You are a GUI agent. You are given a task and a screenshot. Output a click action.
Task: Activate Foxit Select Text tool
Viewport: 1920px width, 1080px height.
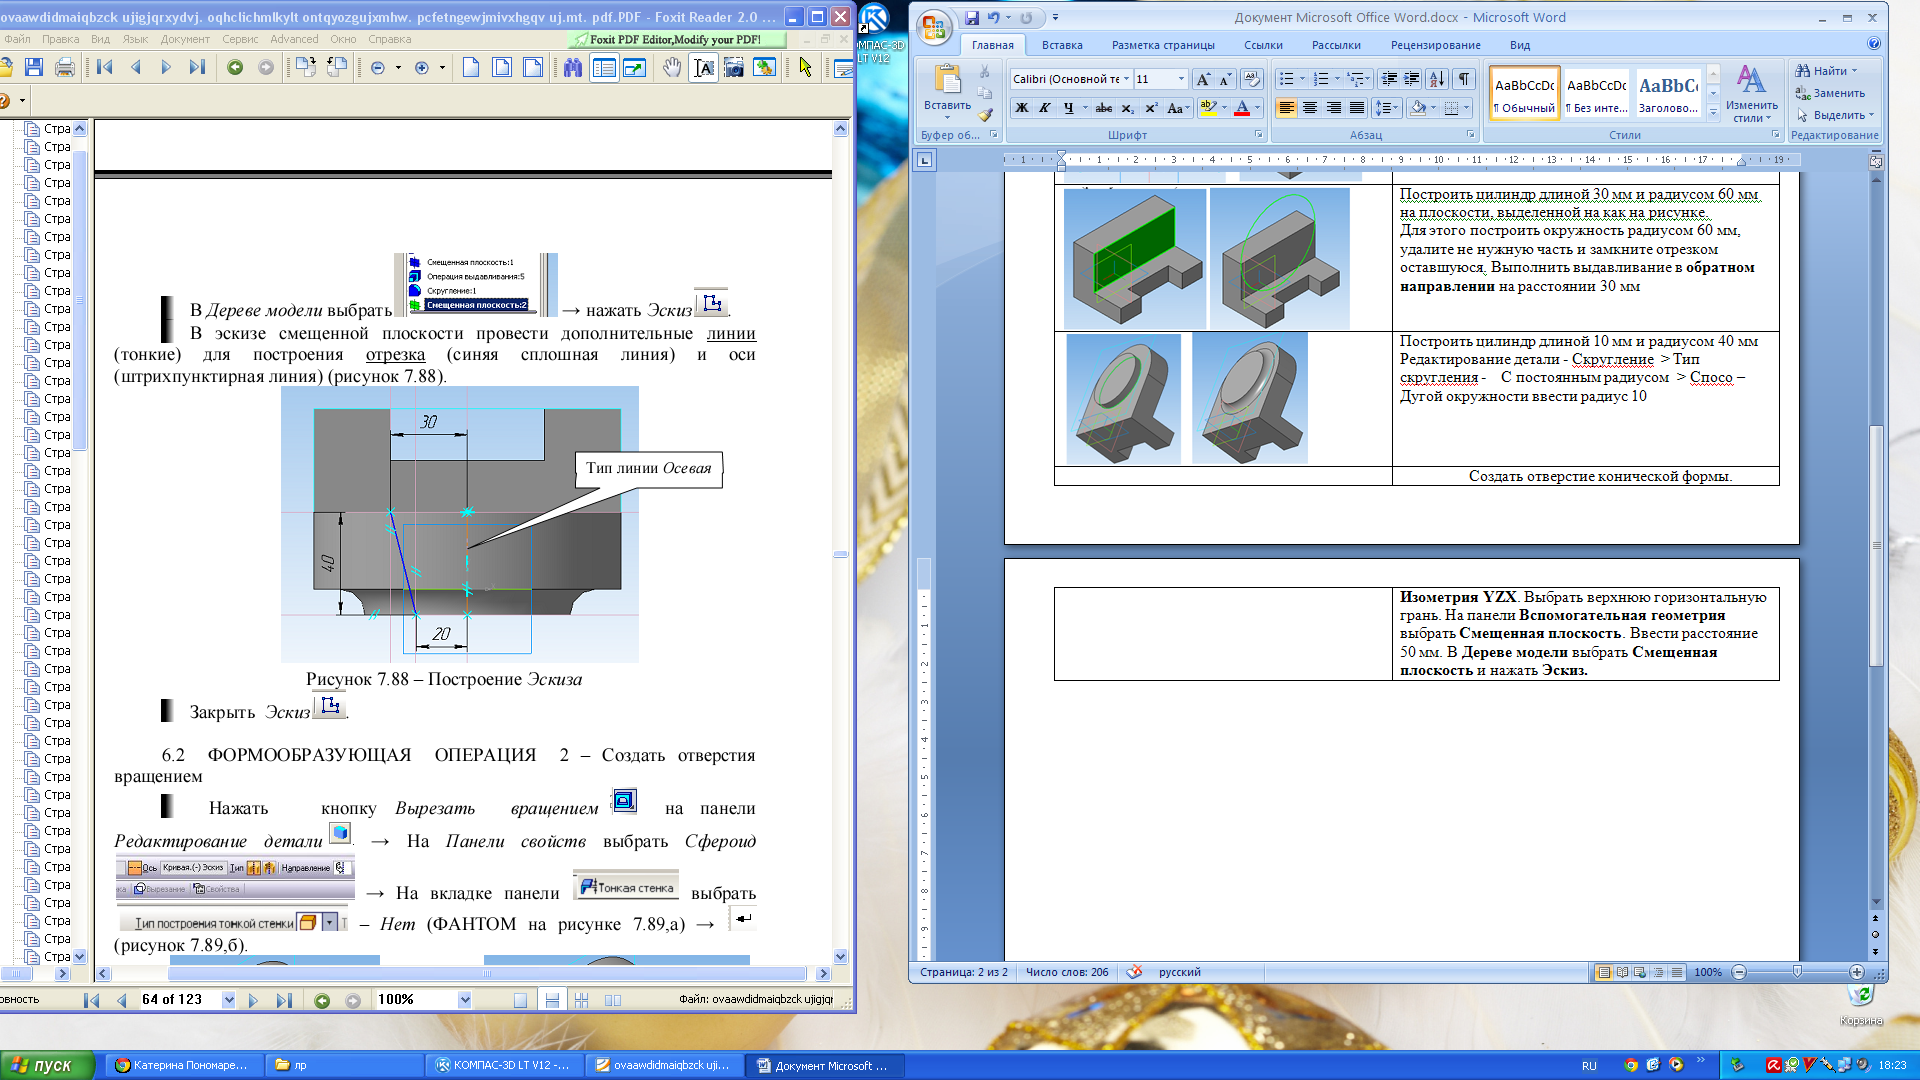pos(704,67)
